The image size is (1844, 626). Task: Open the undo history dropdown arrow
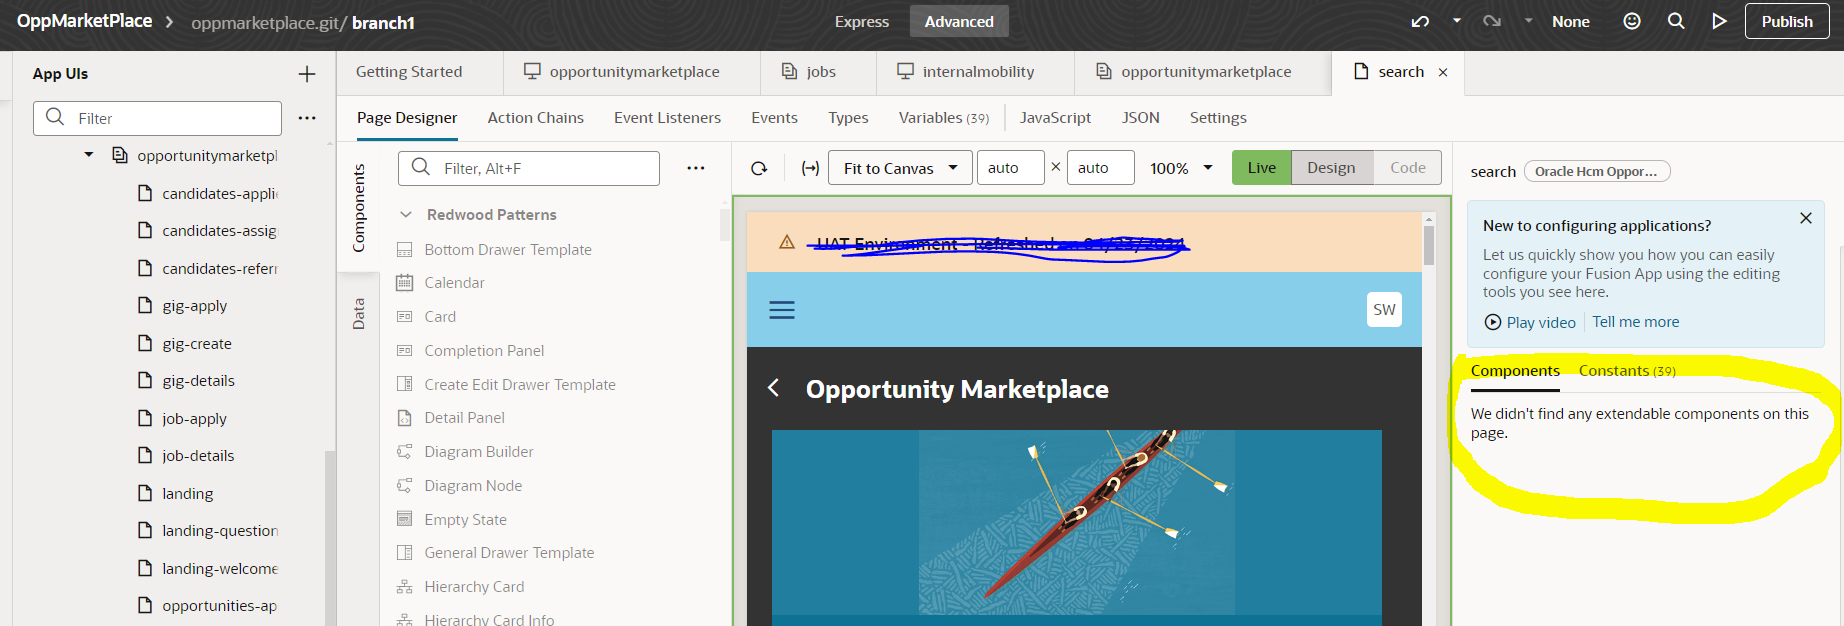1457,21
